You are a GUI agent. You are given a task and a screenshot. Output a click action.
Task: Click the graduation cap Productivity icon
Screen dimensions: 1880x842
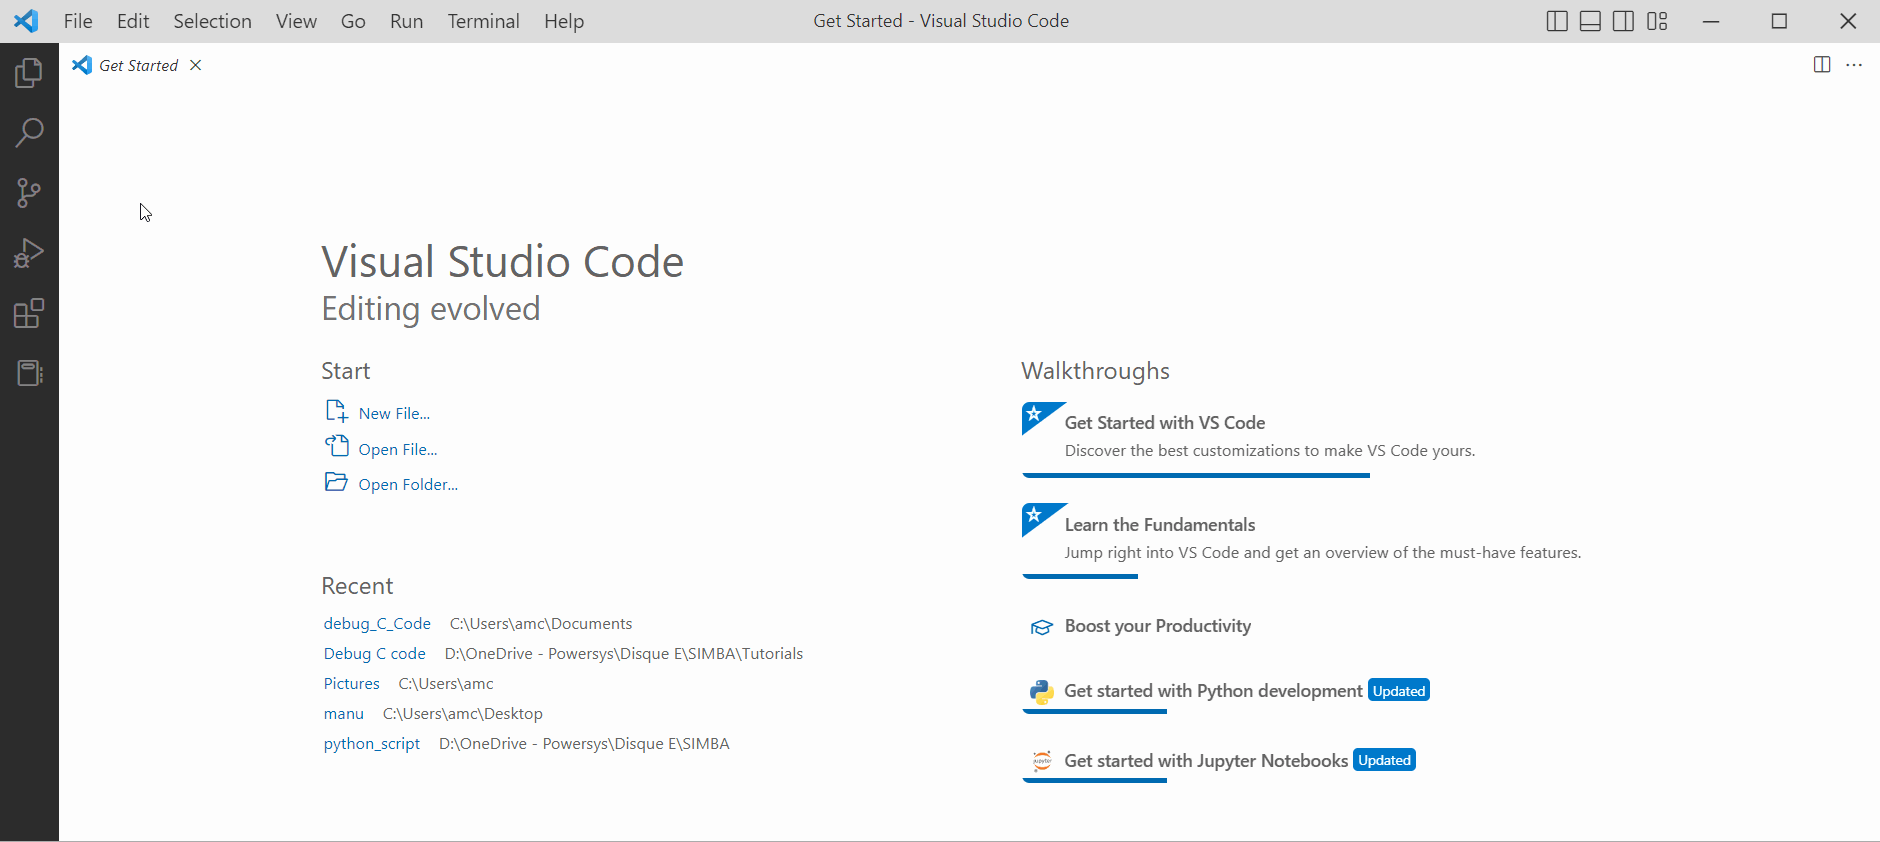(1042, 627)
